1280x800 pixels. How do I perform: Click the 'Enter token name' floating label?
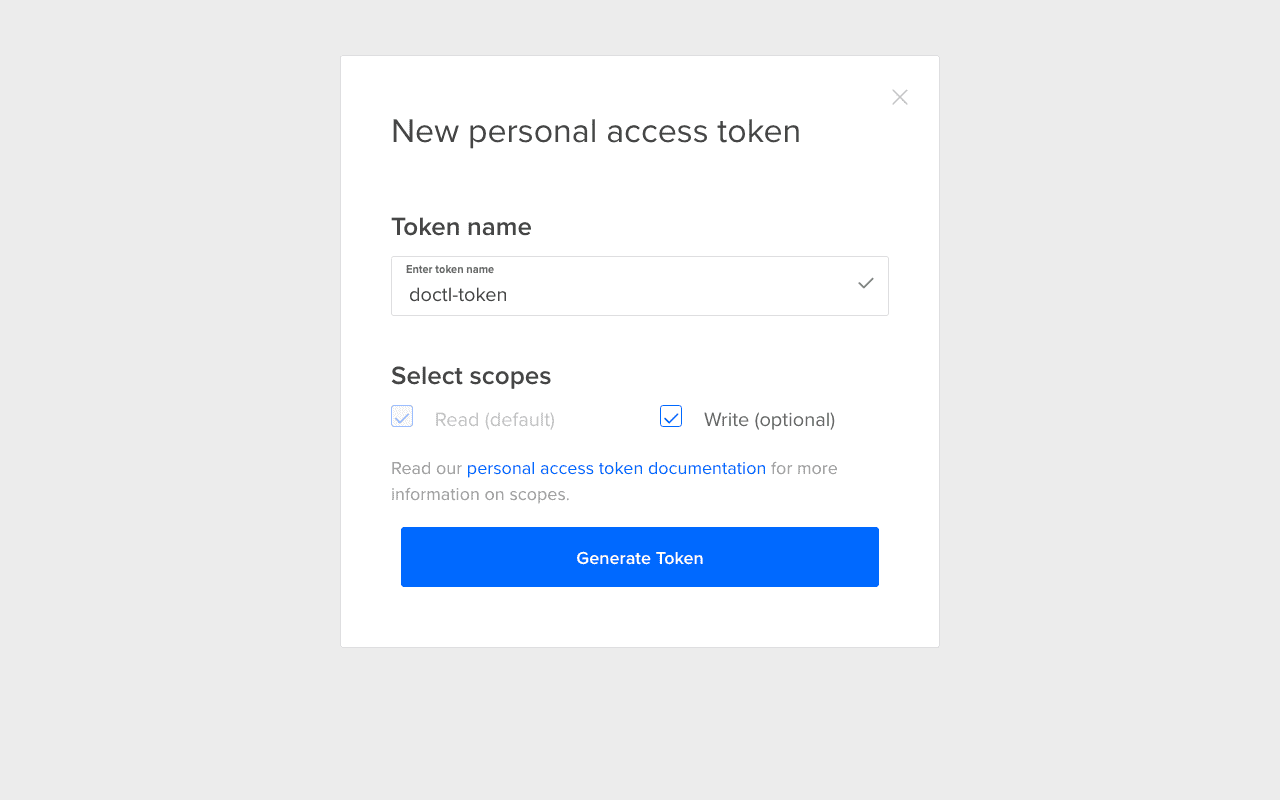pos(450,270)
